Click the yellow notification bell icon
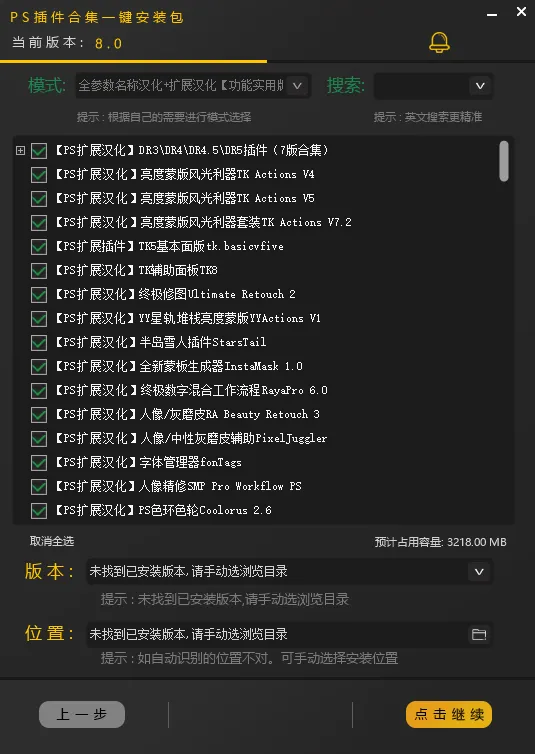 click(x=439, y=43)
